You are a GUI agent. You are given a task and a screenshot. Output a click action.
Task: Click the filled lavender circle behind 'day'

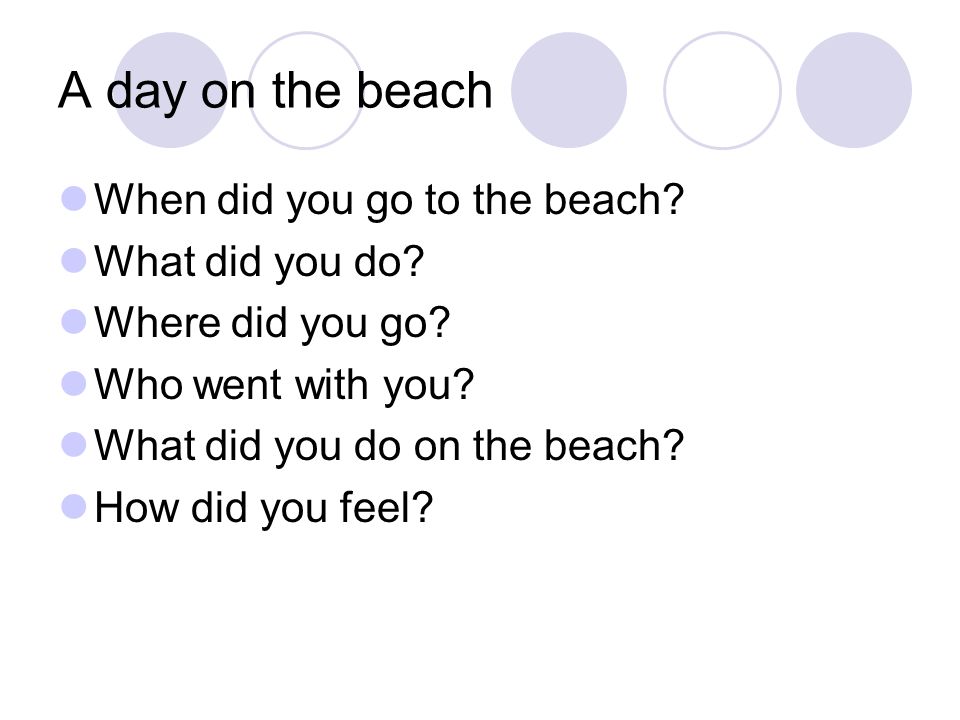171,90
